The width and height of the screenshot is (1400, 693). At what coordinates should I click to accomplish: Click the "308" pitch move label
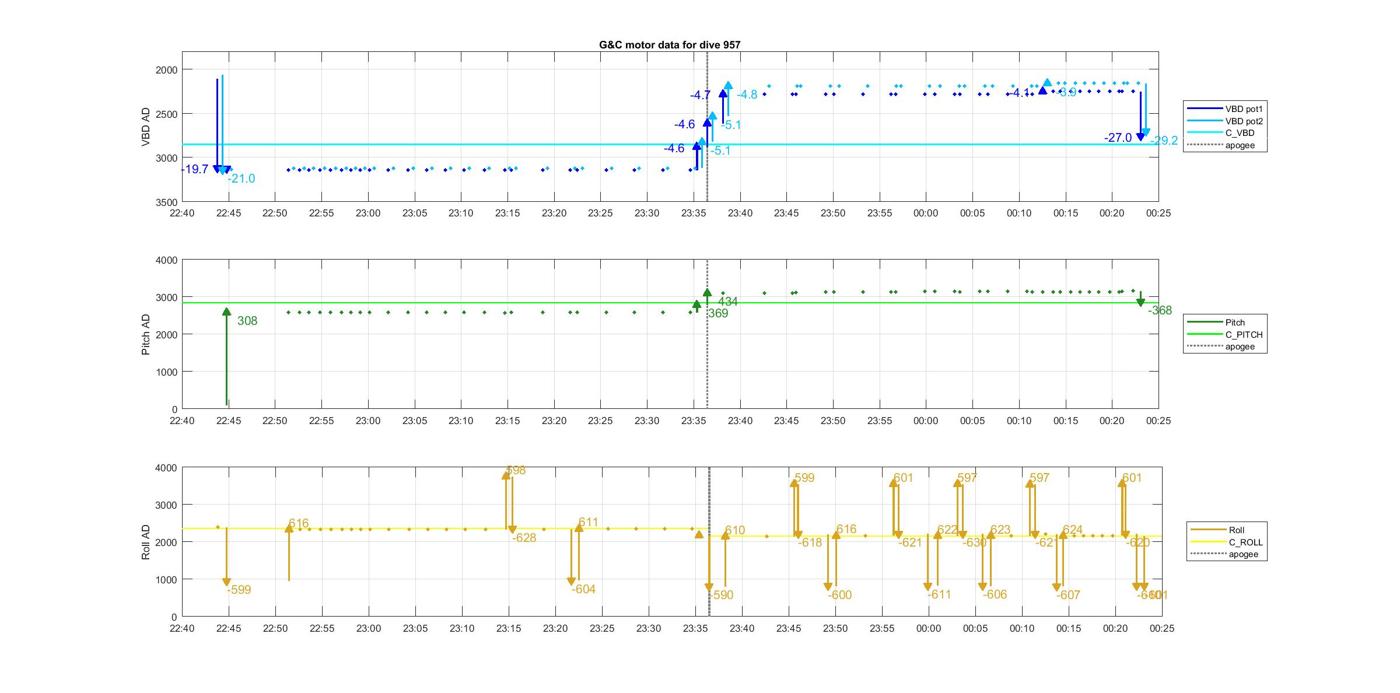coord(247,321)
